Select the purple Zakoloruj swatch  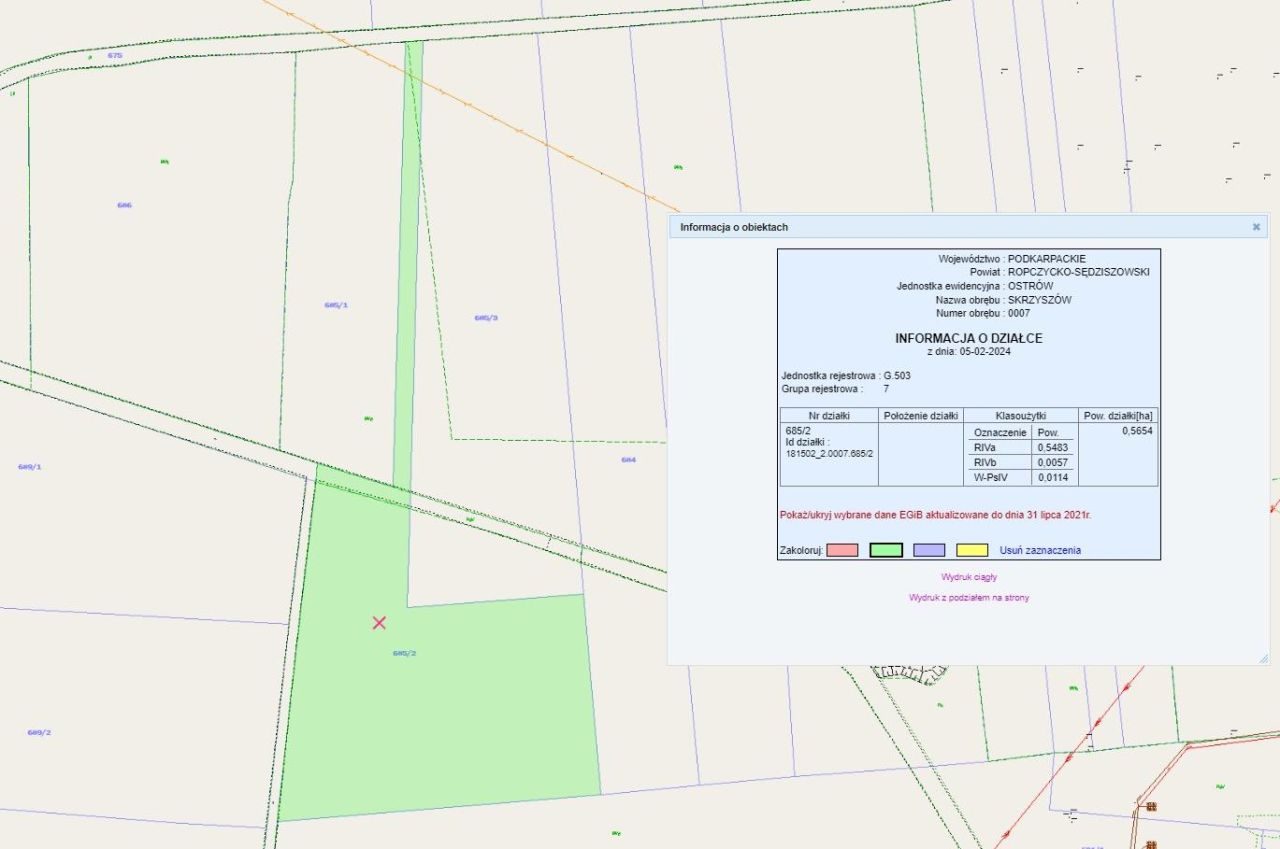[x=929, y=550]
